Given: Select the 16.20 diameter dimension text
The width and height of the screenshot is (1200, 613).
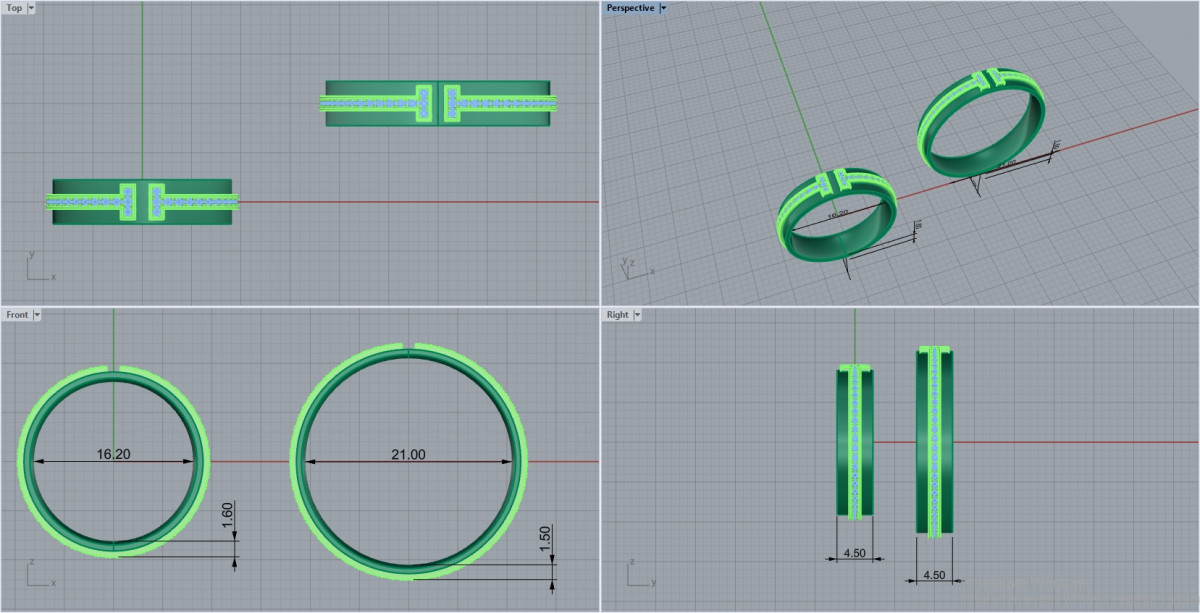Looking at the screenshot, I should click(x=113, y=454).
